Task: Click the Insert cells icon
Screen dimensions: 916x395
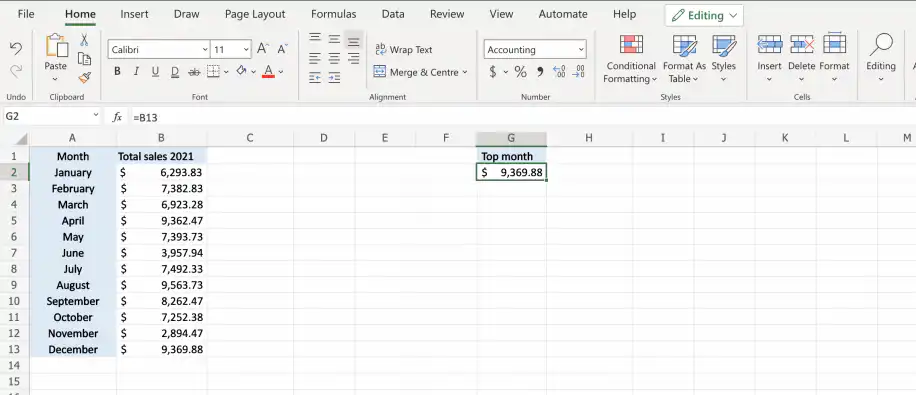Action: pos(769,44)
